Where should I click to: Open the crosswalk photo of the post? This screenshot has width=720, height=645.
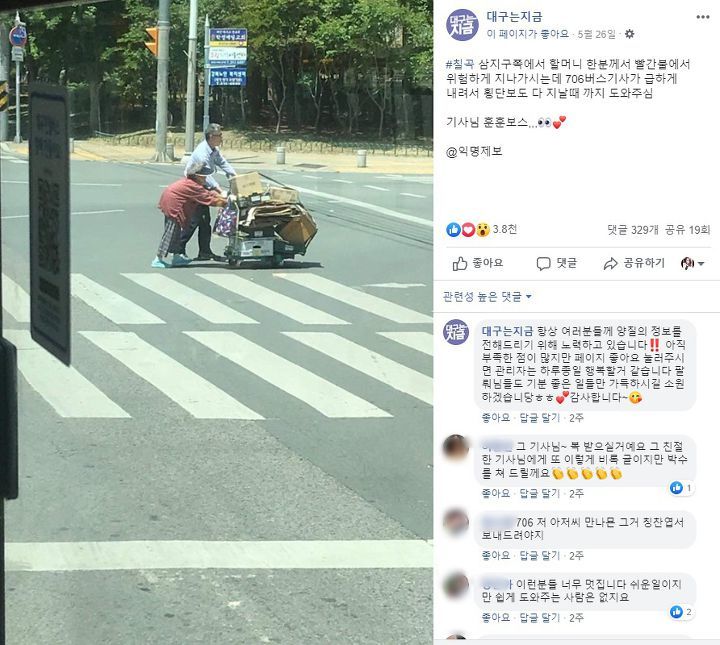click(216, 322)
